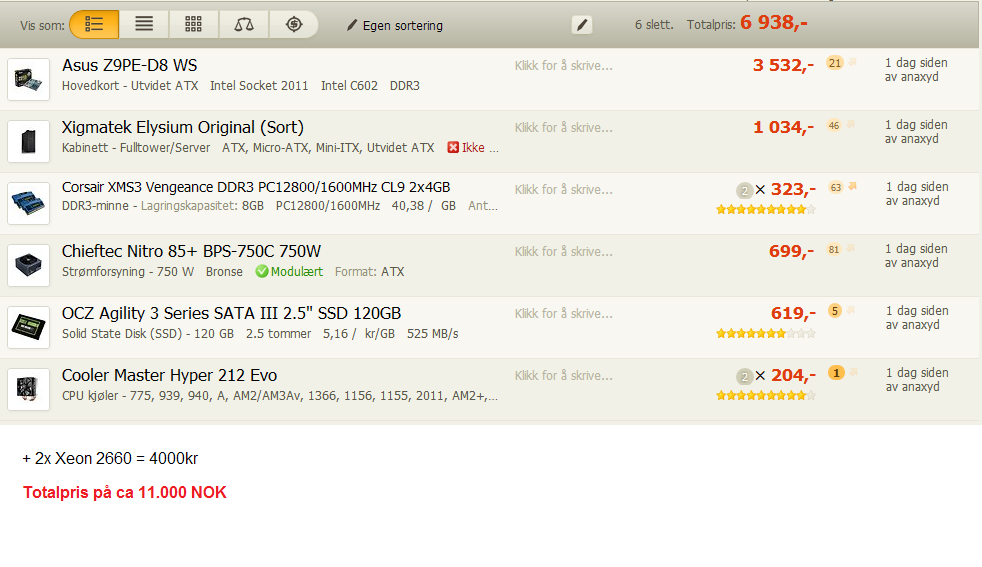Click the flag icon on OCZ row
The image size is (982, 567).
pos(850,310)
